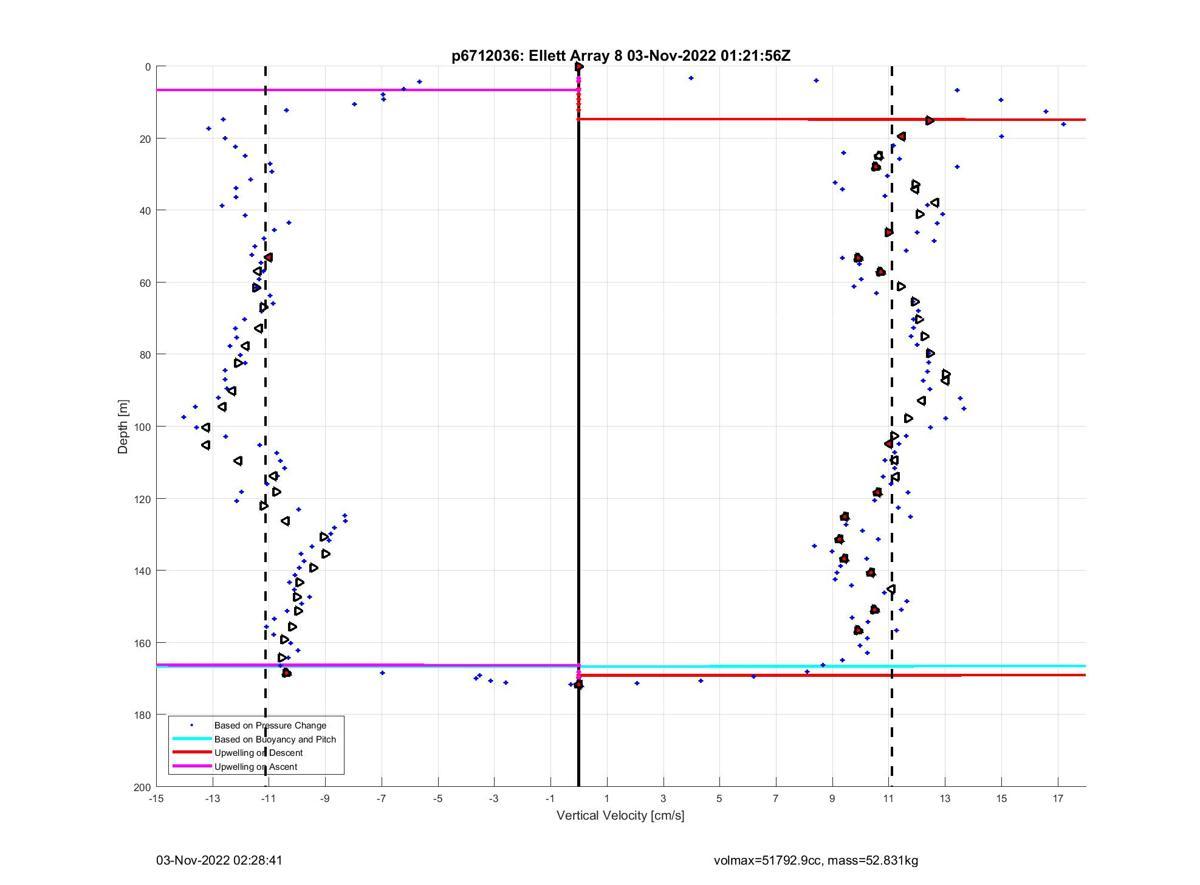Screen dimensions: 1200x885
Task: Click the cyan line sample in the legend
Action: click(x=191, y=739)
